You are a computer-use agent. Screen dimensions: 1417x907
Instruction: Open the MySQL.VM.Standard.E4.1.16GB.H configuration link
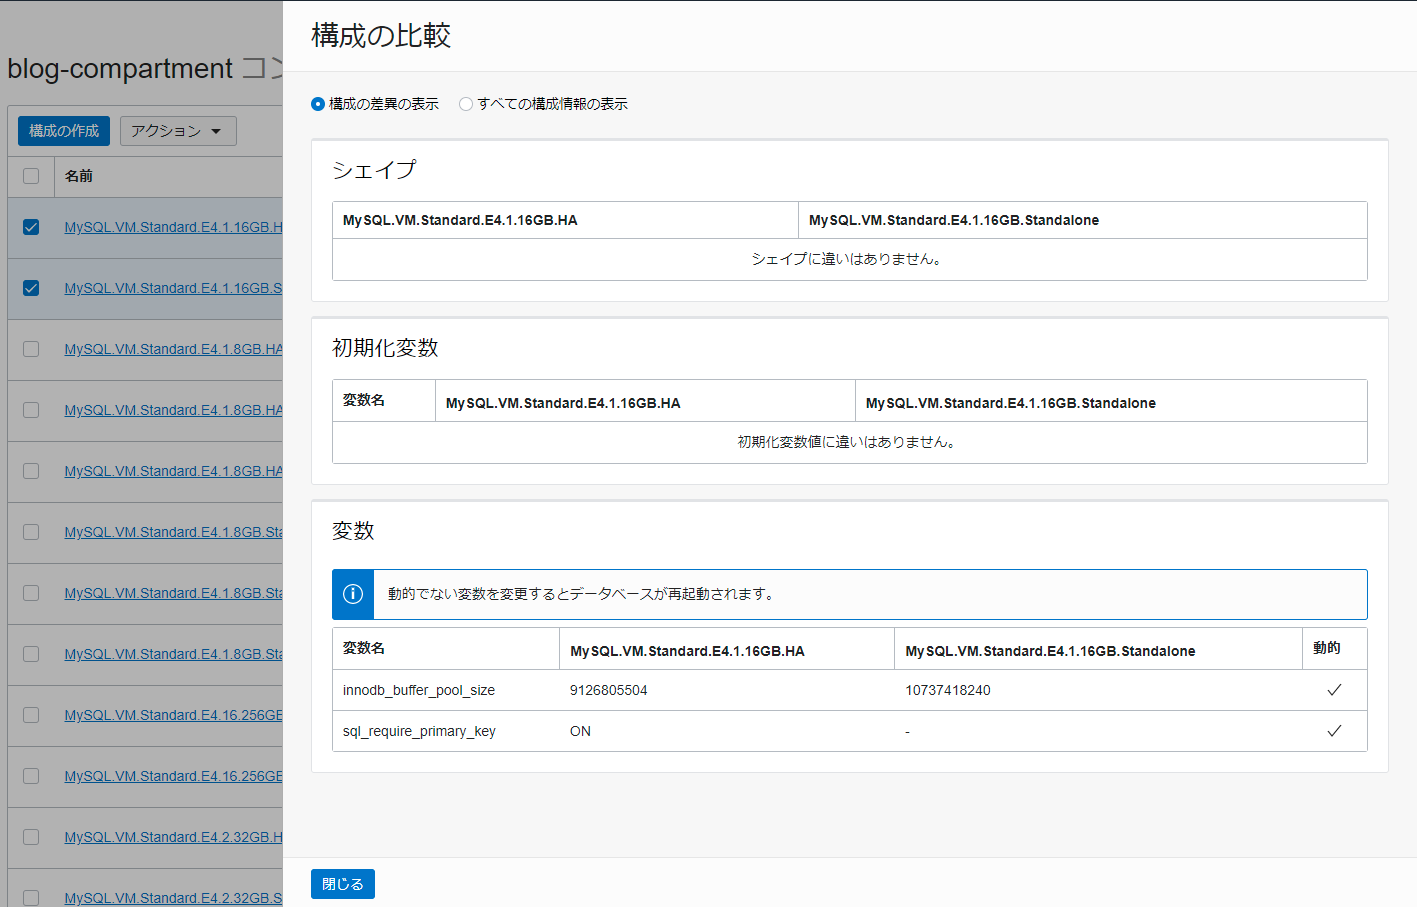click(x=173, y=227)
